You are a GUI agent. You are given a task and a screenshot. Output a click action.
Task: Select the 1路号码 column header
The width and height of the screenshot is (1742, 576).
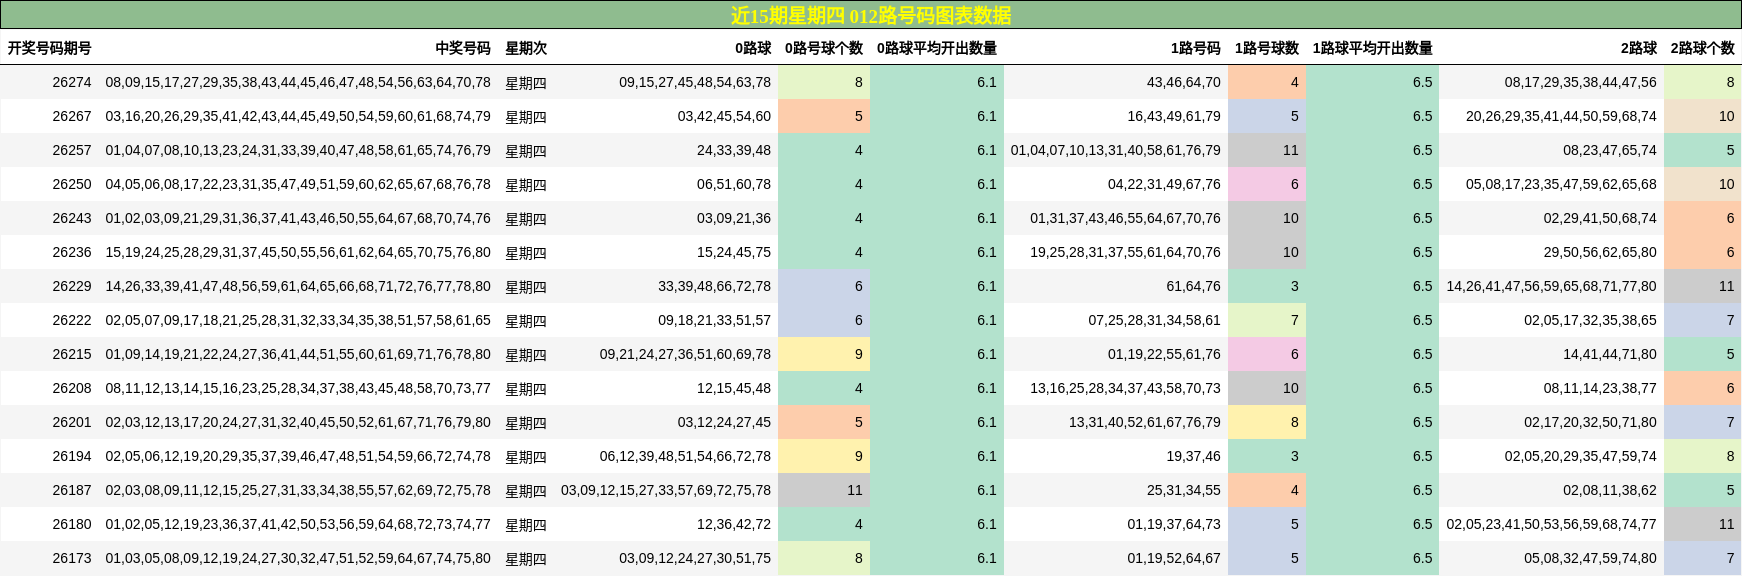(x=1196, y=48)
